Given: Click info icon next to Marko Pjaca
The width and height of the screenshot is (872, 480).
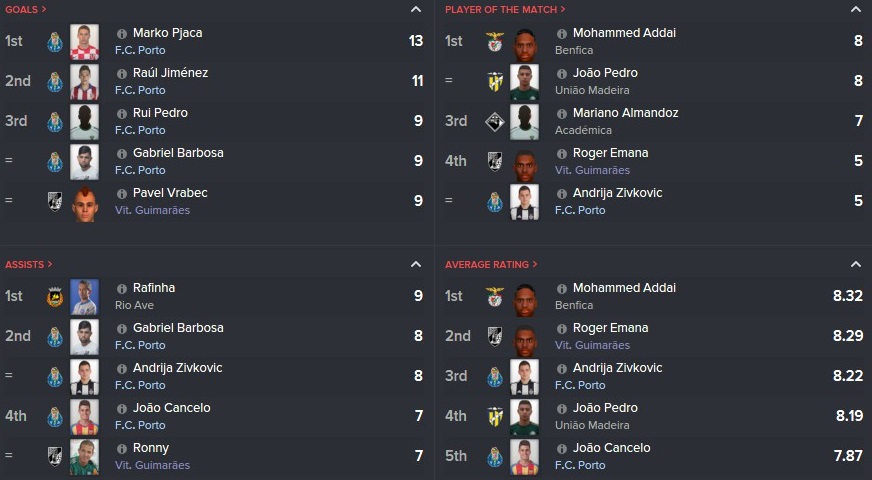Looking at the screenshot, I should coord(122,34).
